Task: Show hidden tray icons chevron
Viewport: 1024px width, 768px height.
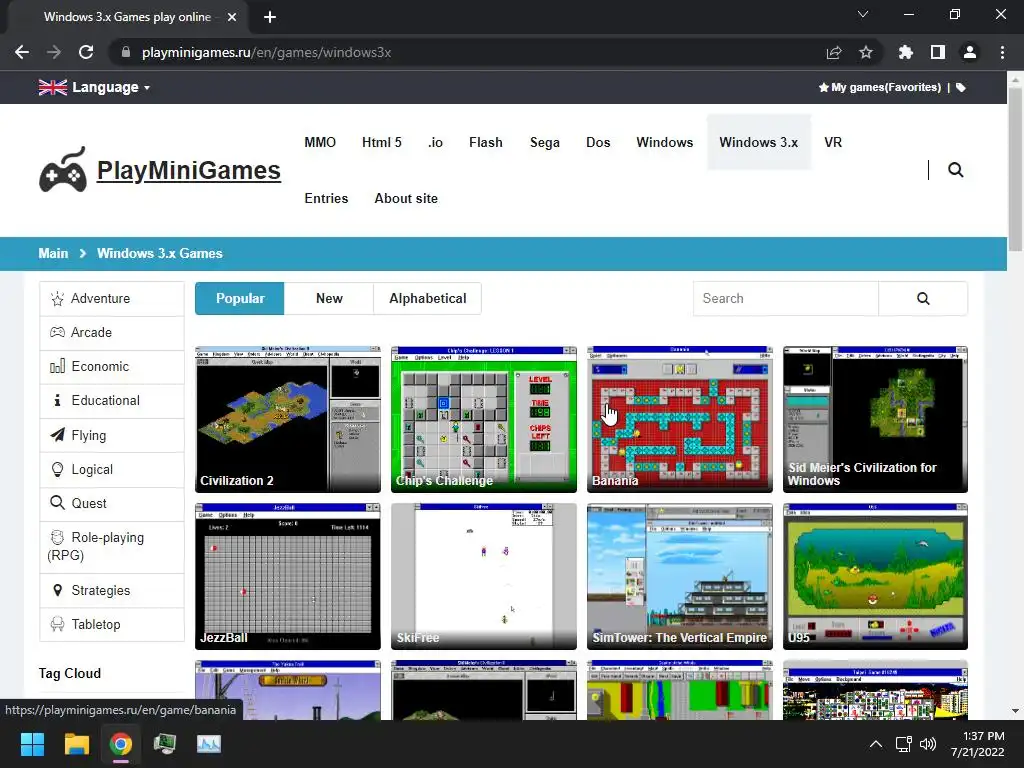Action: coord(876,744)
